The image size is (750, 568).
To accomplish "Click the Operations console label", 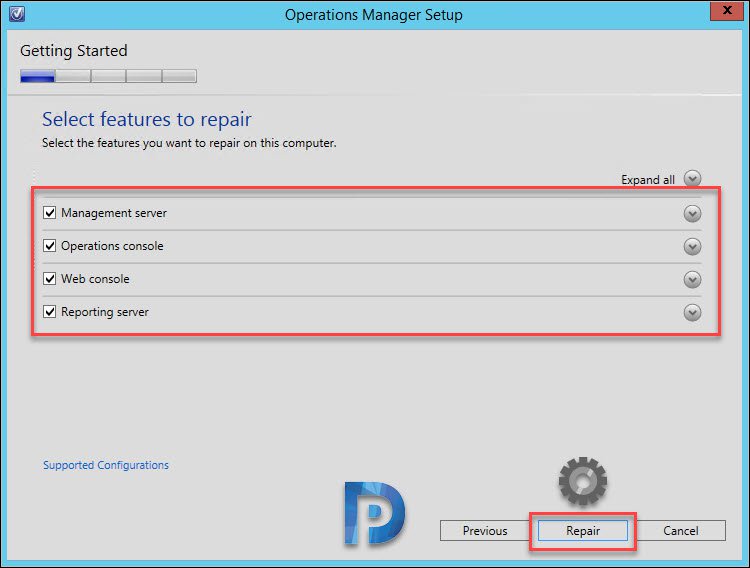I will (112, 246).
